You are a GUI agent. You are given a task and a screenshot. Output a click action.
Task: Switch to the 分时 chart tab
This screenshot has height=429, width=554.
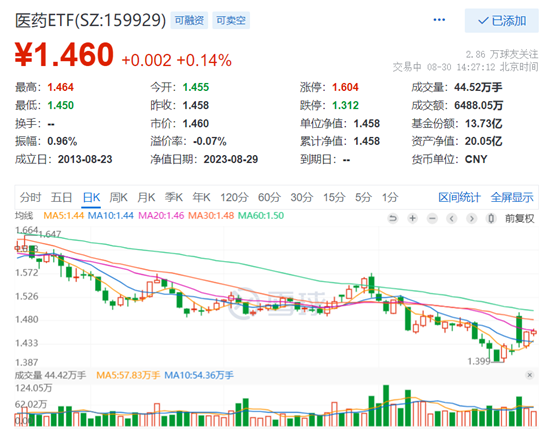coord(30,197)
